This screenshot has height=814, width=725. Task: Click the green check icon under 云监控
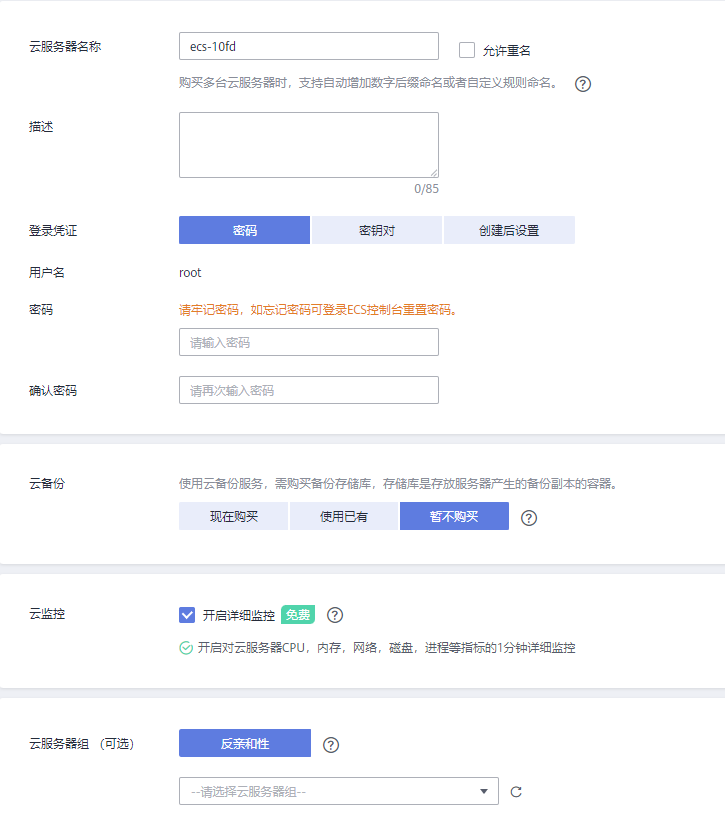tap(186, 648)
